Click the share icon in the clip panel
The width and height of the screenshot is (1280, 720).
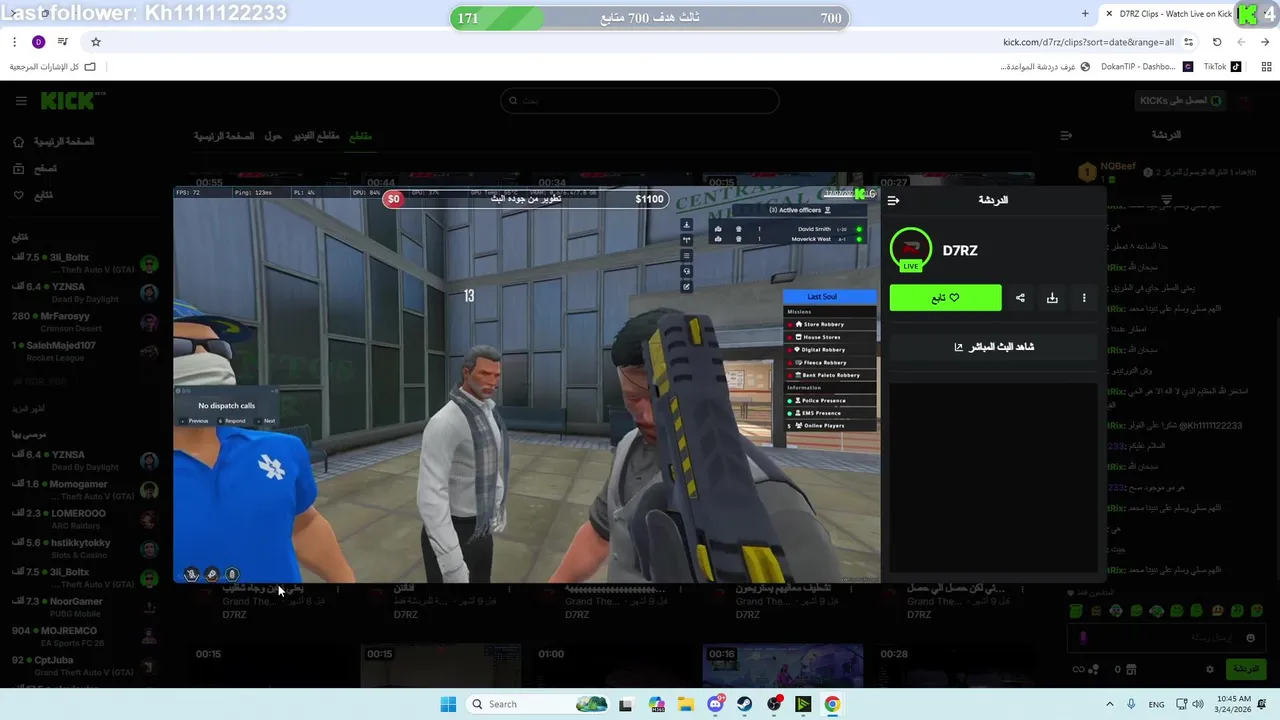[x=1020, y=298]
